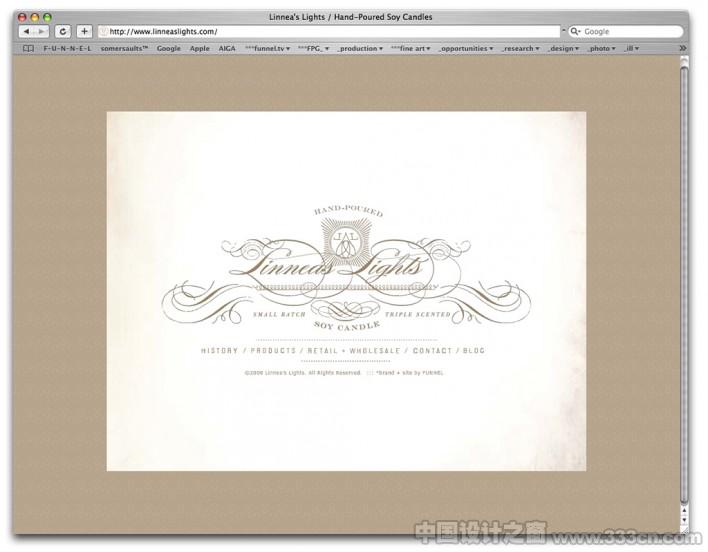Image resolution: width=708 pixels, height=552 pixels.
Task: Click the plus add bookmark button
Action: click(x=84, y=32)
